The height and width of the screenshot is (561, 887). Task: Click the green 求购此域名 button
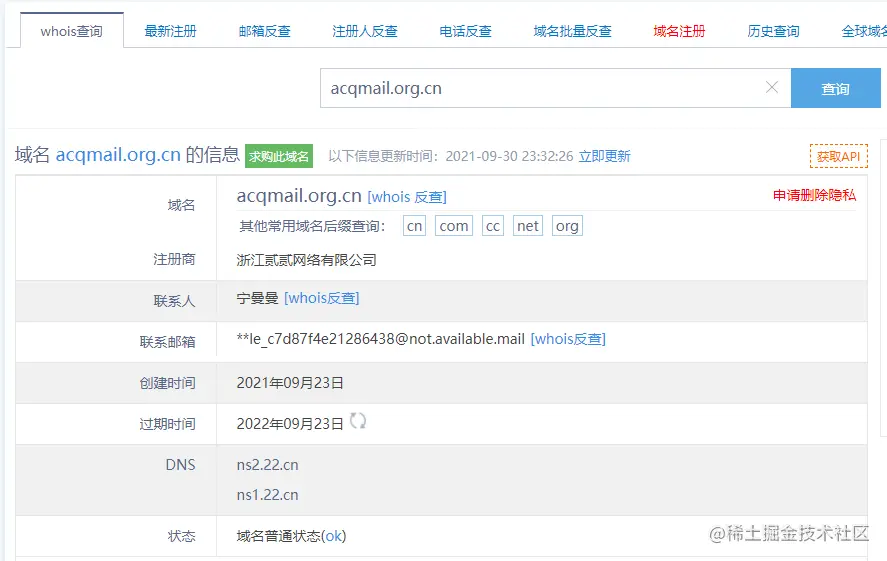tap(279, 156)
